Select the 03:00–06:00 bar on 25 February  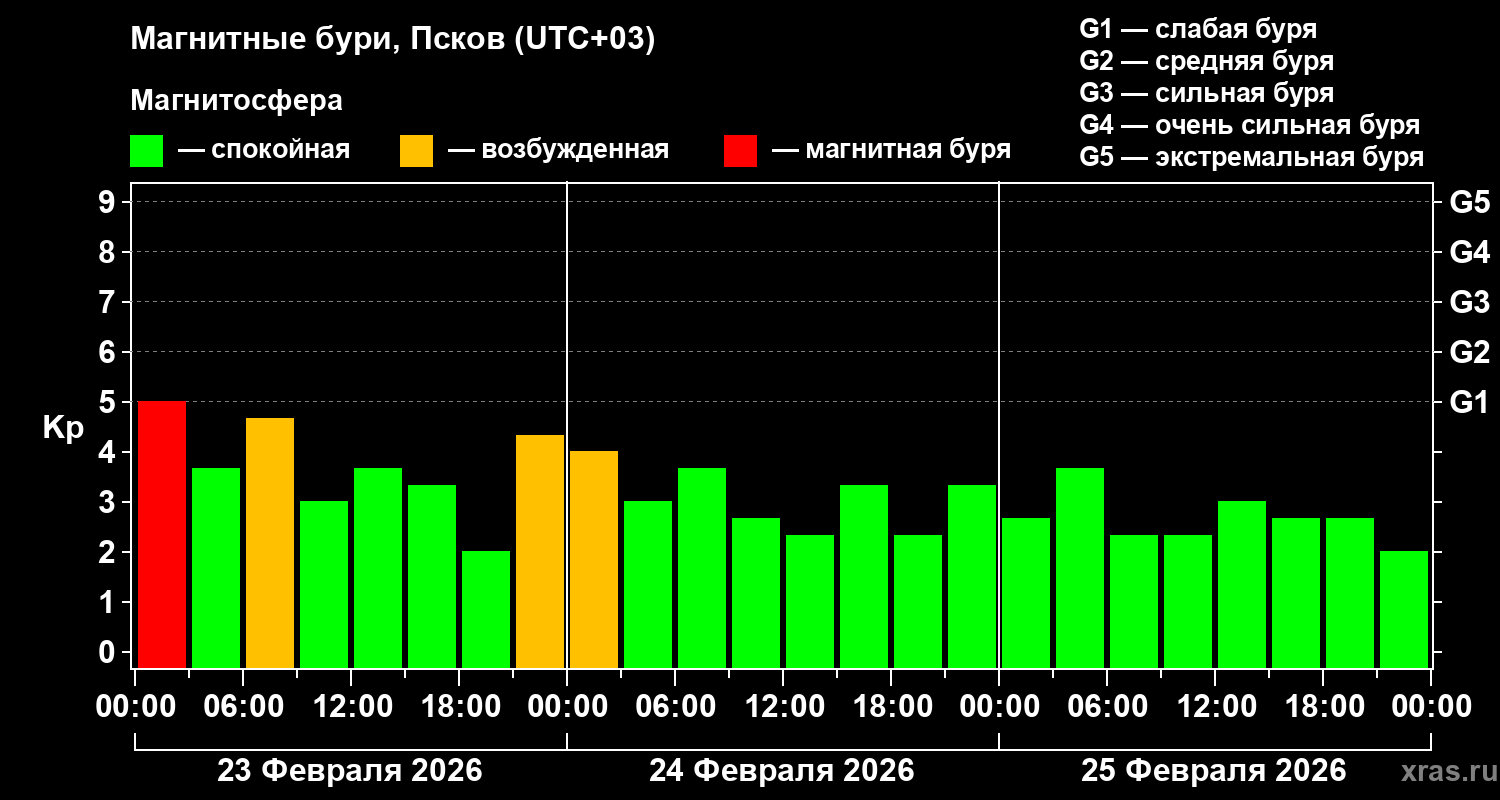(x=1080, y=568)
